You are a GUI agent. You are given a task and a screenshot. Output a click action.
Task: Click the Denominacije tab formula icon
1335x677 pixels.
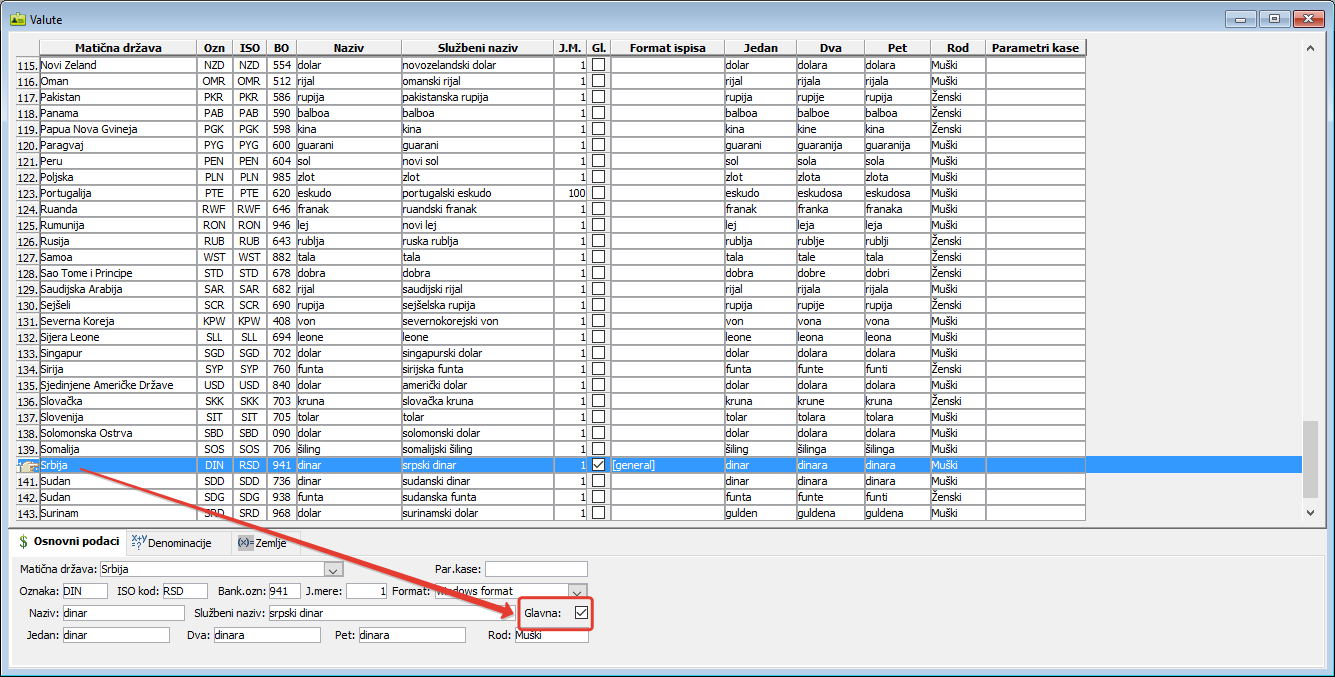click(138, 543)
